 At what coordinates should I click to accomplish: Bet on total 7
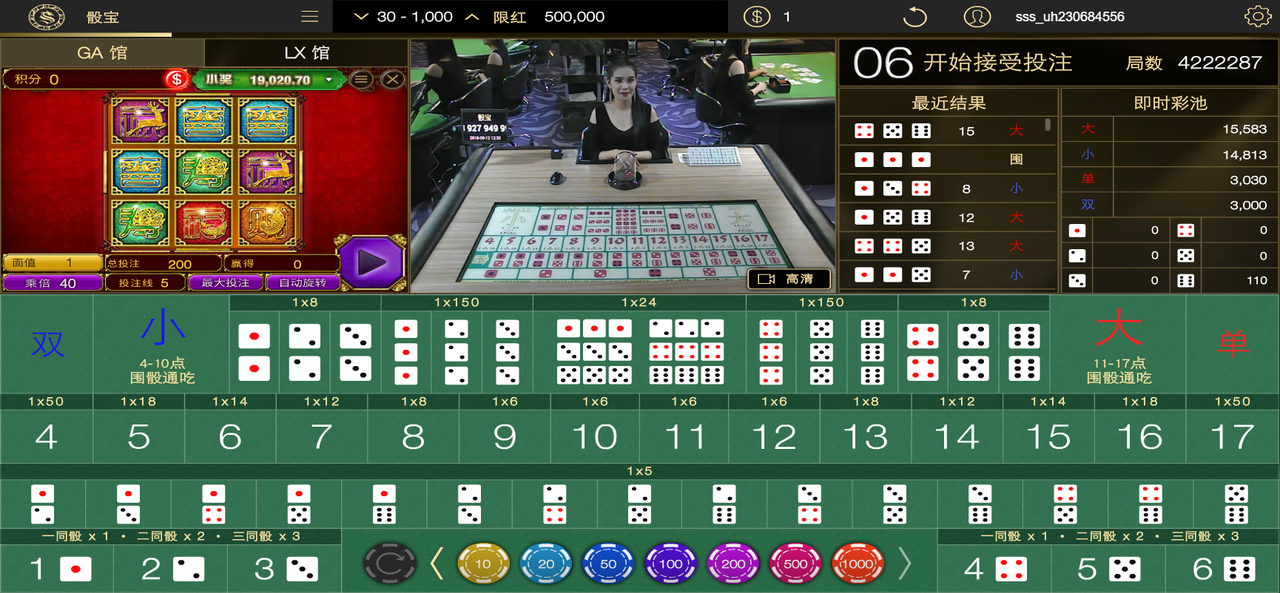click(321, 437)
